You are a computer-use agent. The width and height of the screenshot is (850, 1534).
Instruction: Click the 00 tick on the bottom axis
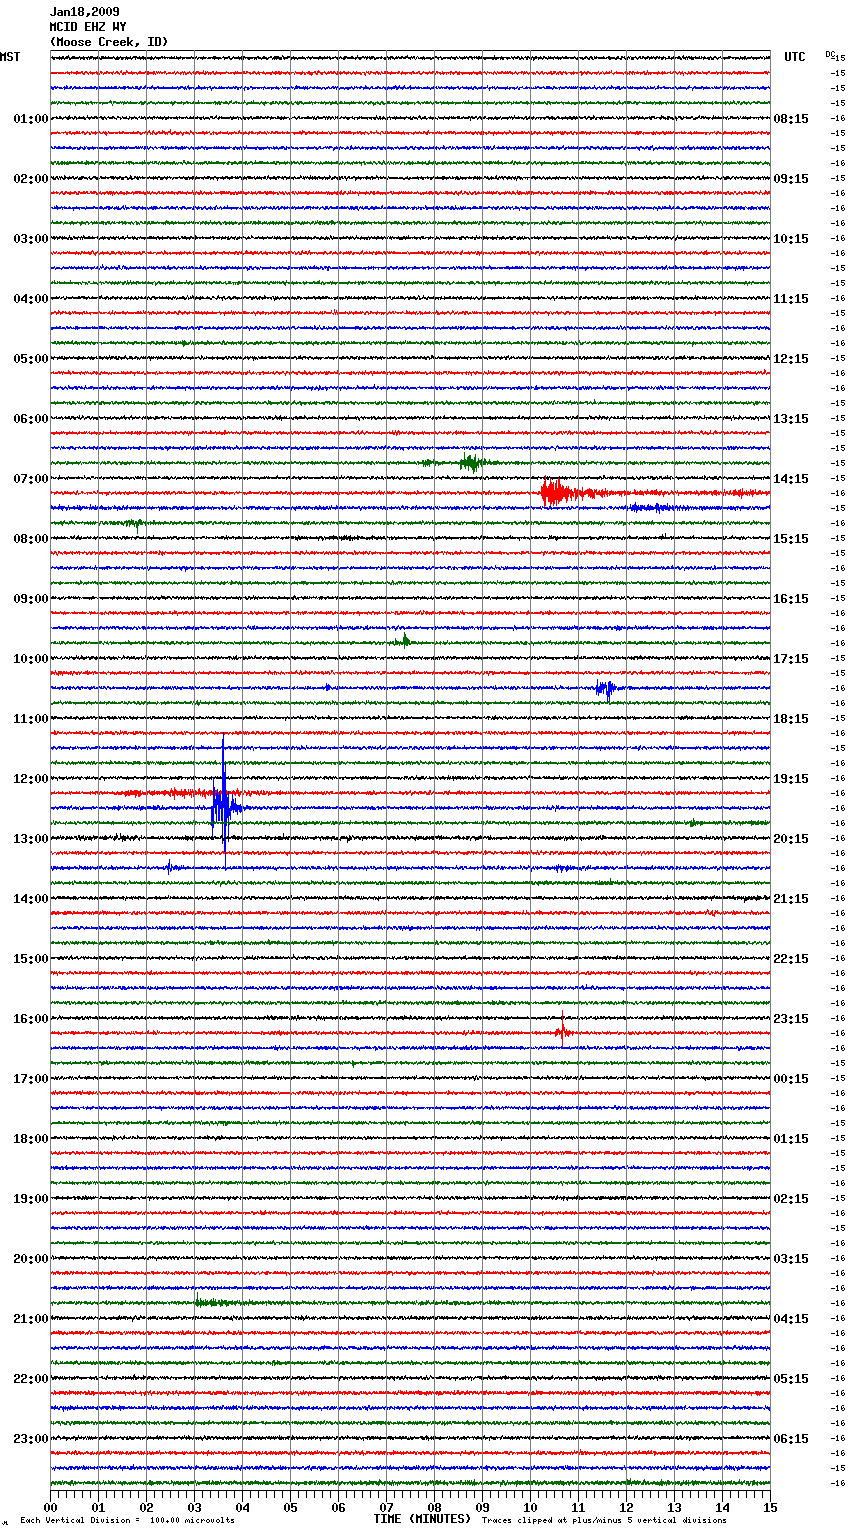click(50, 1507)
